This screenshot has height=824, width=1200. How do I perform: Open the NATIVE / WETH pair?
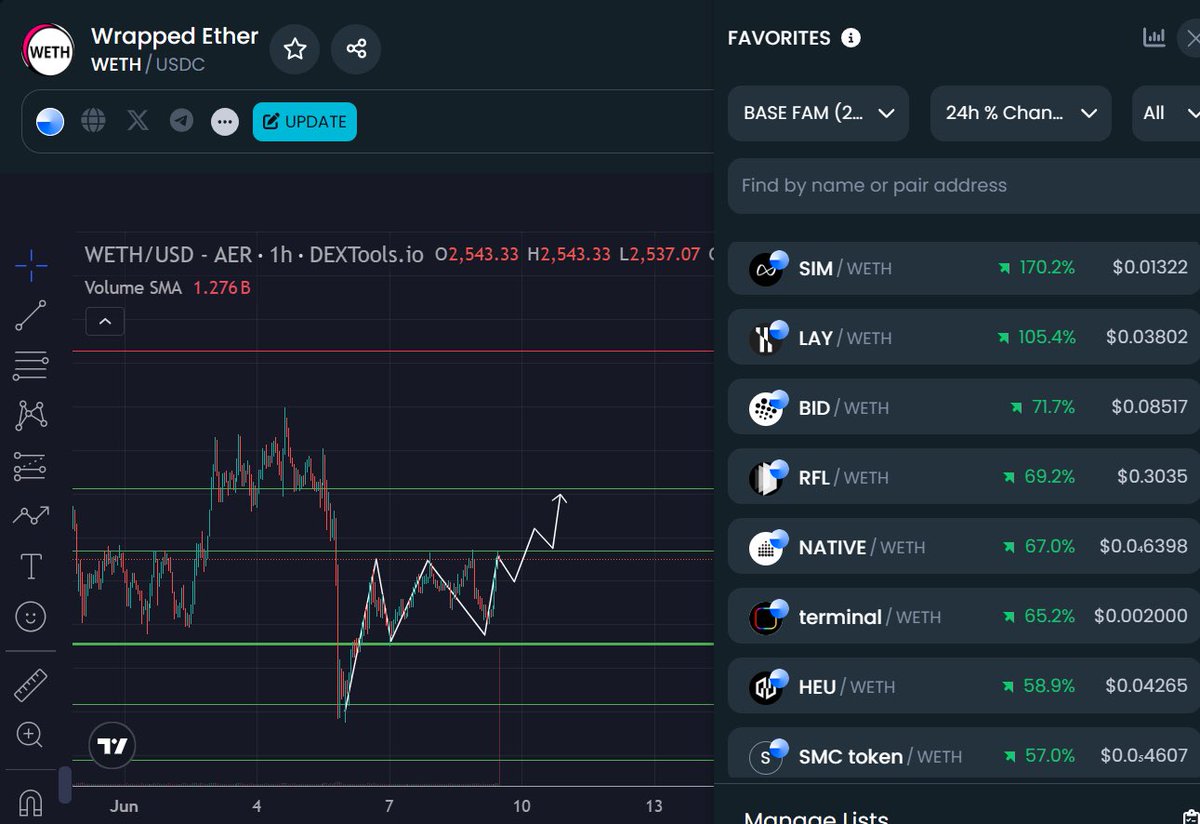point(963,547)
